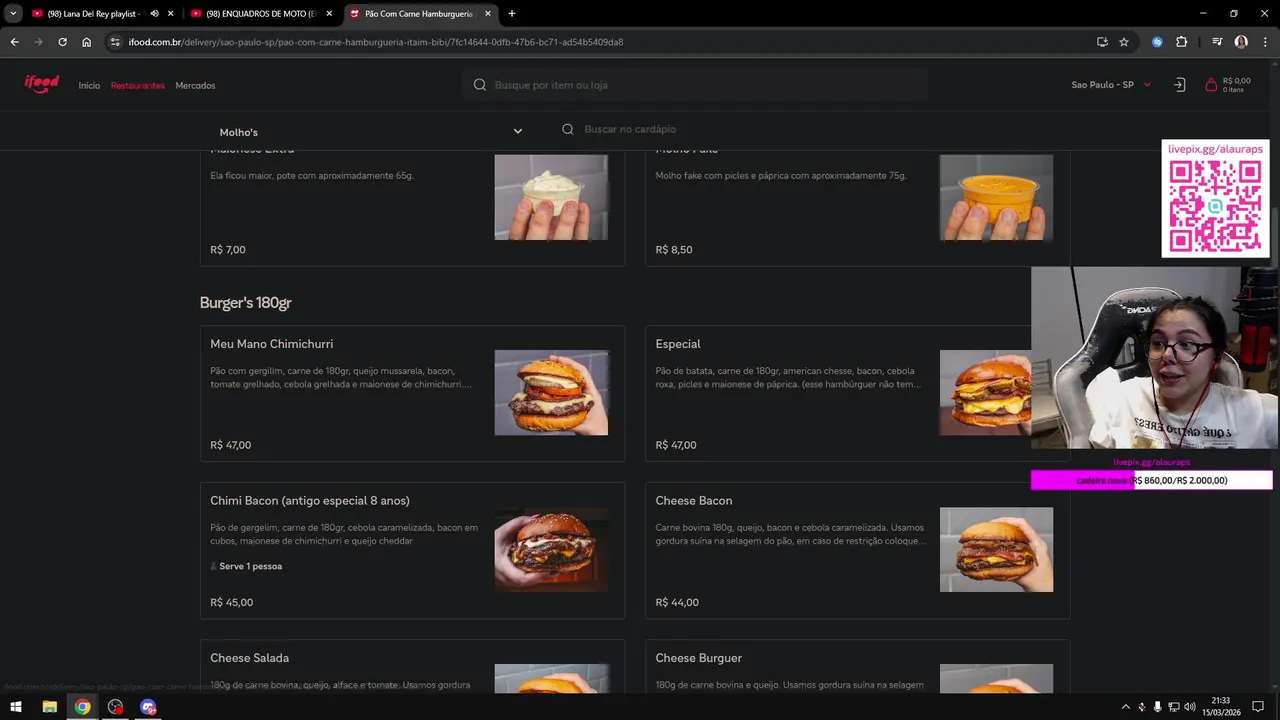This screenshot has height=720, width=1280.
Task: Click the R$ 7,00 price of Maionese Extra
Action: 228,250
